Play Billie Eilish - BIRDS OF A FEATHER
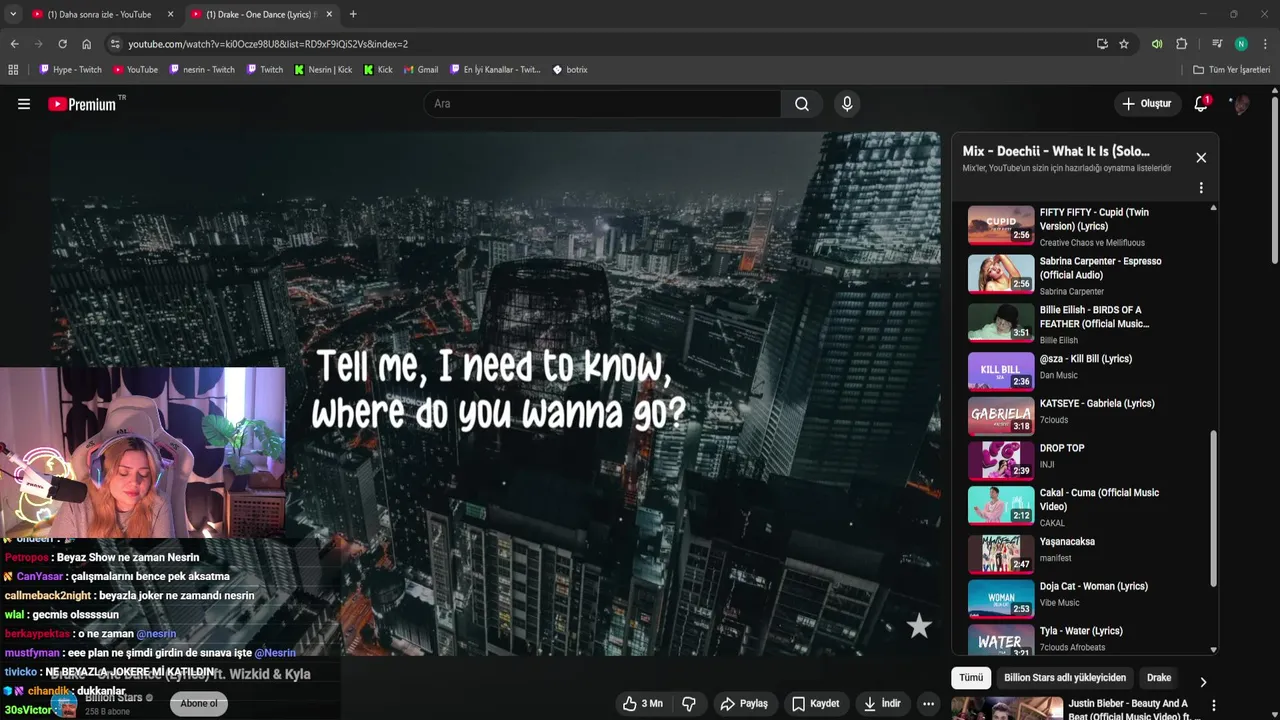1280x720 pixels. coord(1083,324)
